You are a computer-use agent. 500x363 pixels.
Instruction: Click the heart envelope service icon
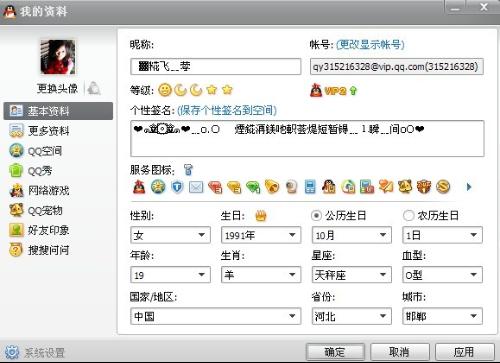(x=386, y=187)
